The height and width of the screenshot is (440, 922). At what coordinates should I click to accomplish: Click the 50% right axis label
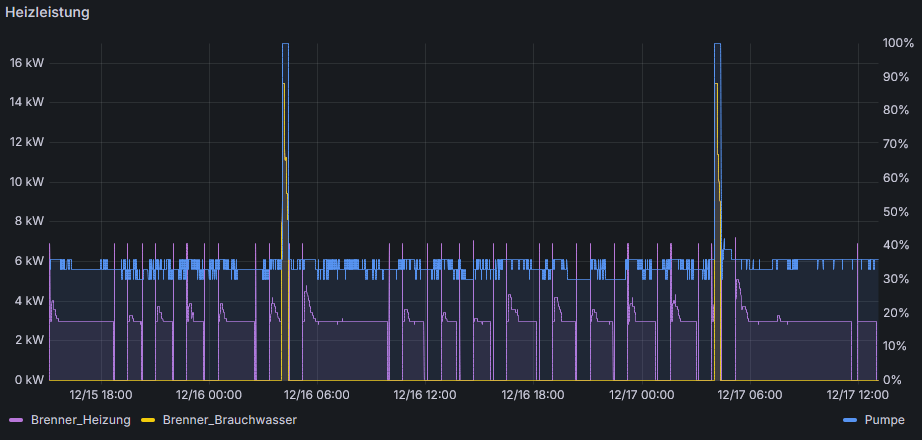pyautogui.click(x=898, y=212)
